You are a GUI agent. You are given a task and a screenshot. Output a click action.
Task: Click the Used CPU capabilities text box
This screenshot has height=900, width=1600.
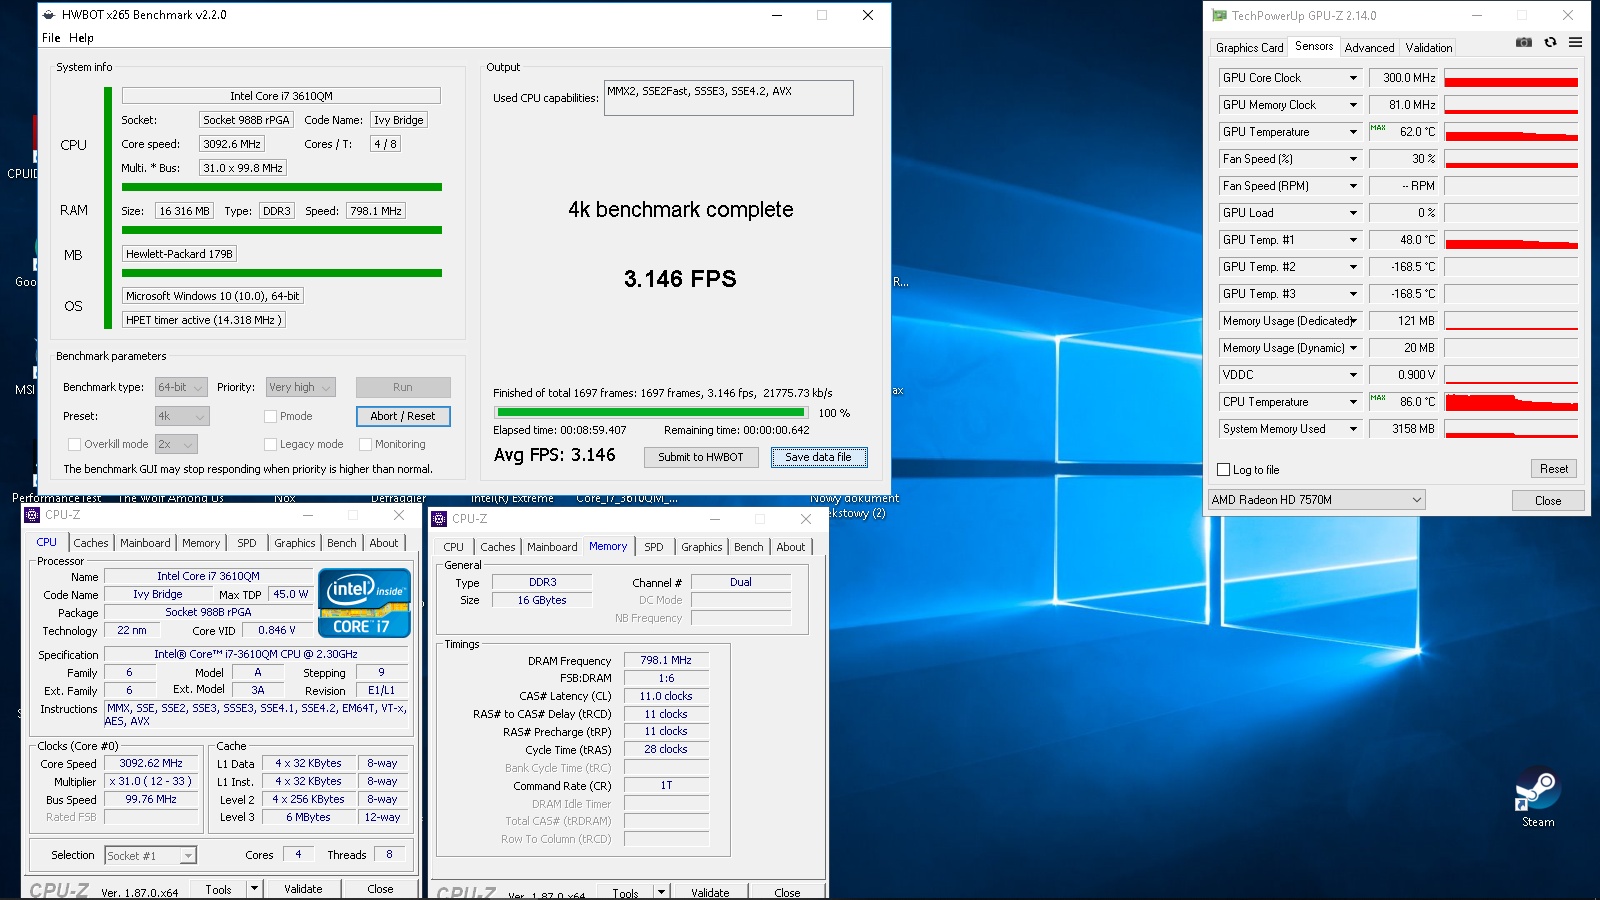(728, 98)
